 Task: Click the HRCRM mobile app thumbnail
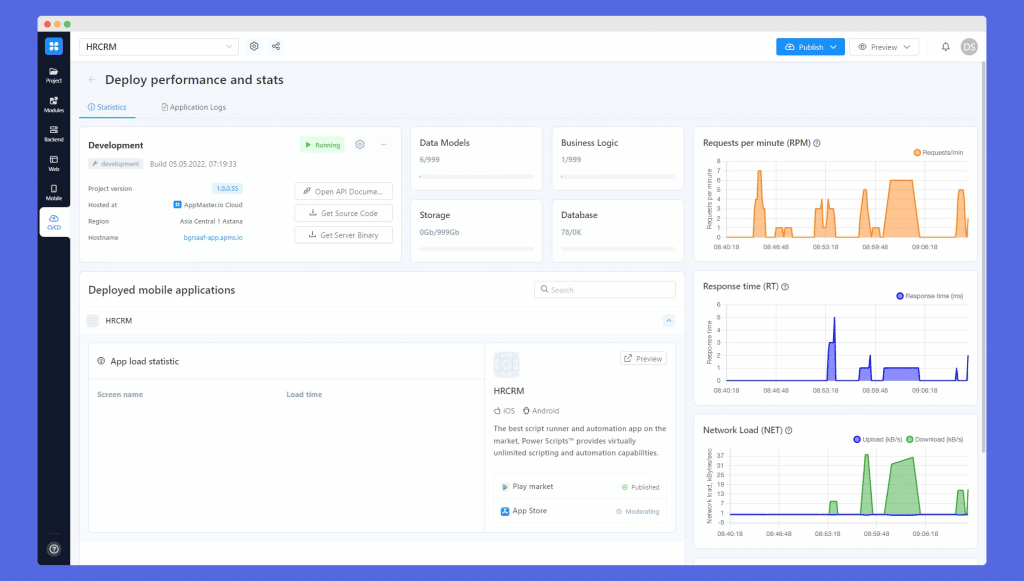click(x=506, y=365)
